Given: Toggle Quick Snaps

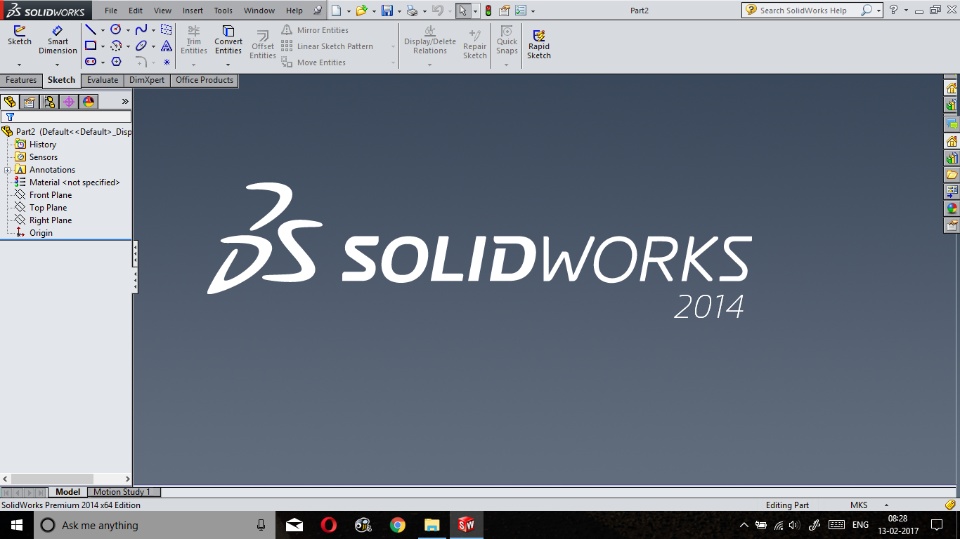Looking at the screenshot, I should pos(506,40).
